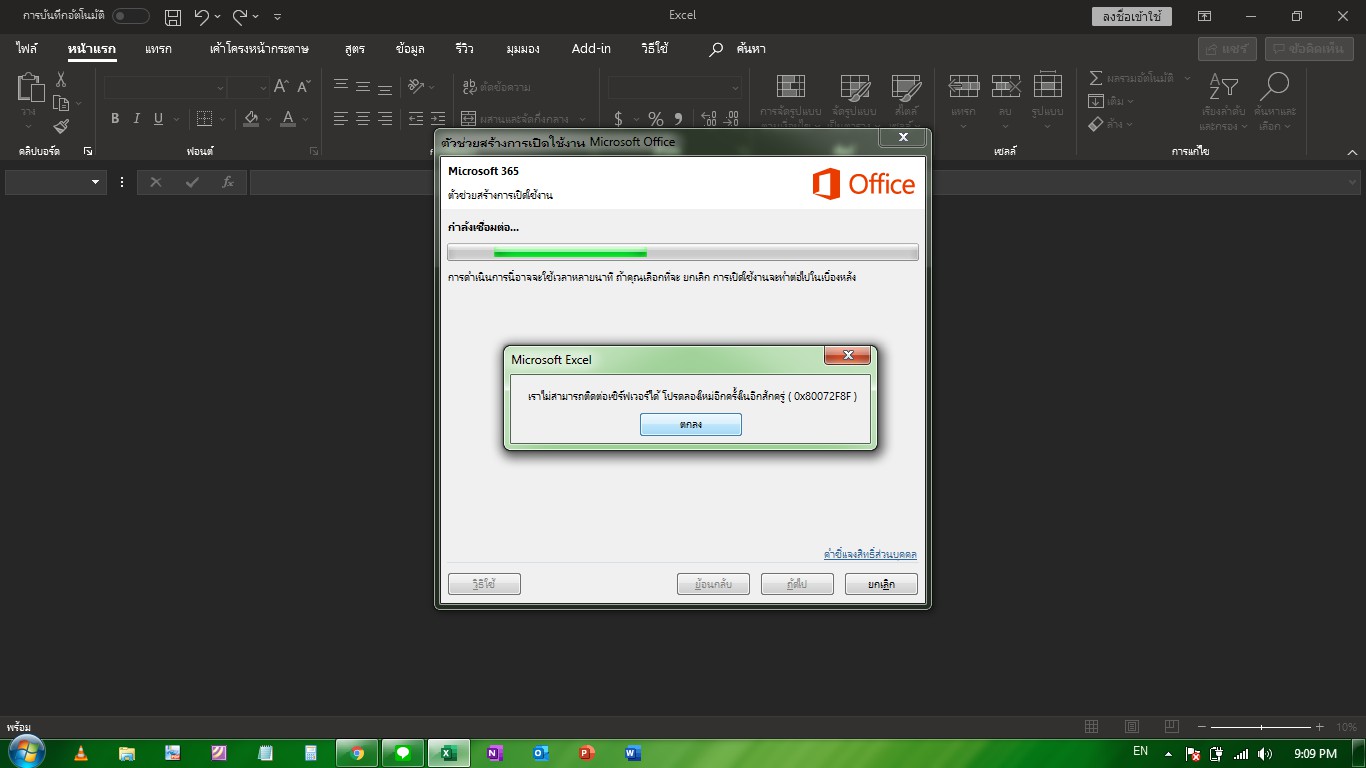Click the Percent style icon
1366x768 pixels.
656,119
